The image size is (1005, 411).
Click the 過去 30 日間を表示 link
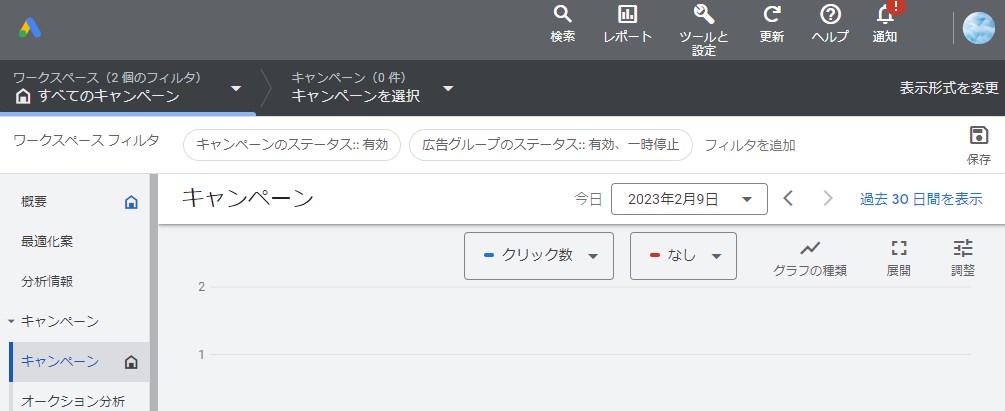point(920,199)
